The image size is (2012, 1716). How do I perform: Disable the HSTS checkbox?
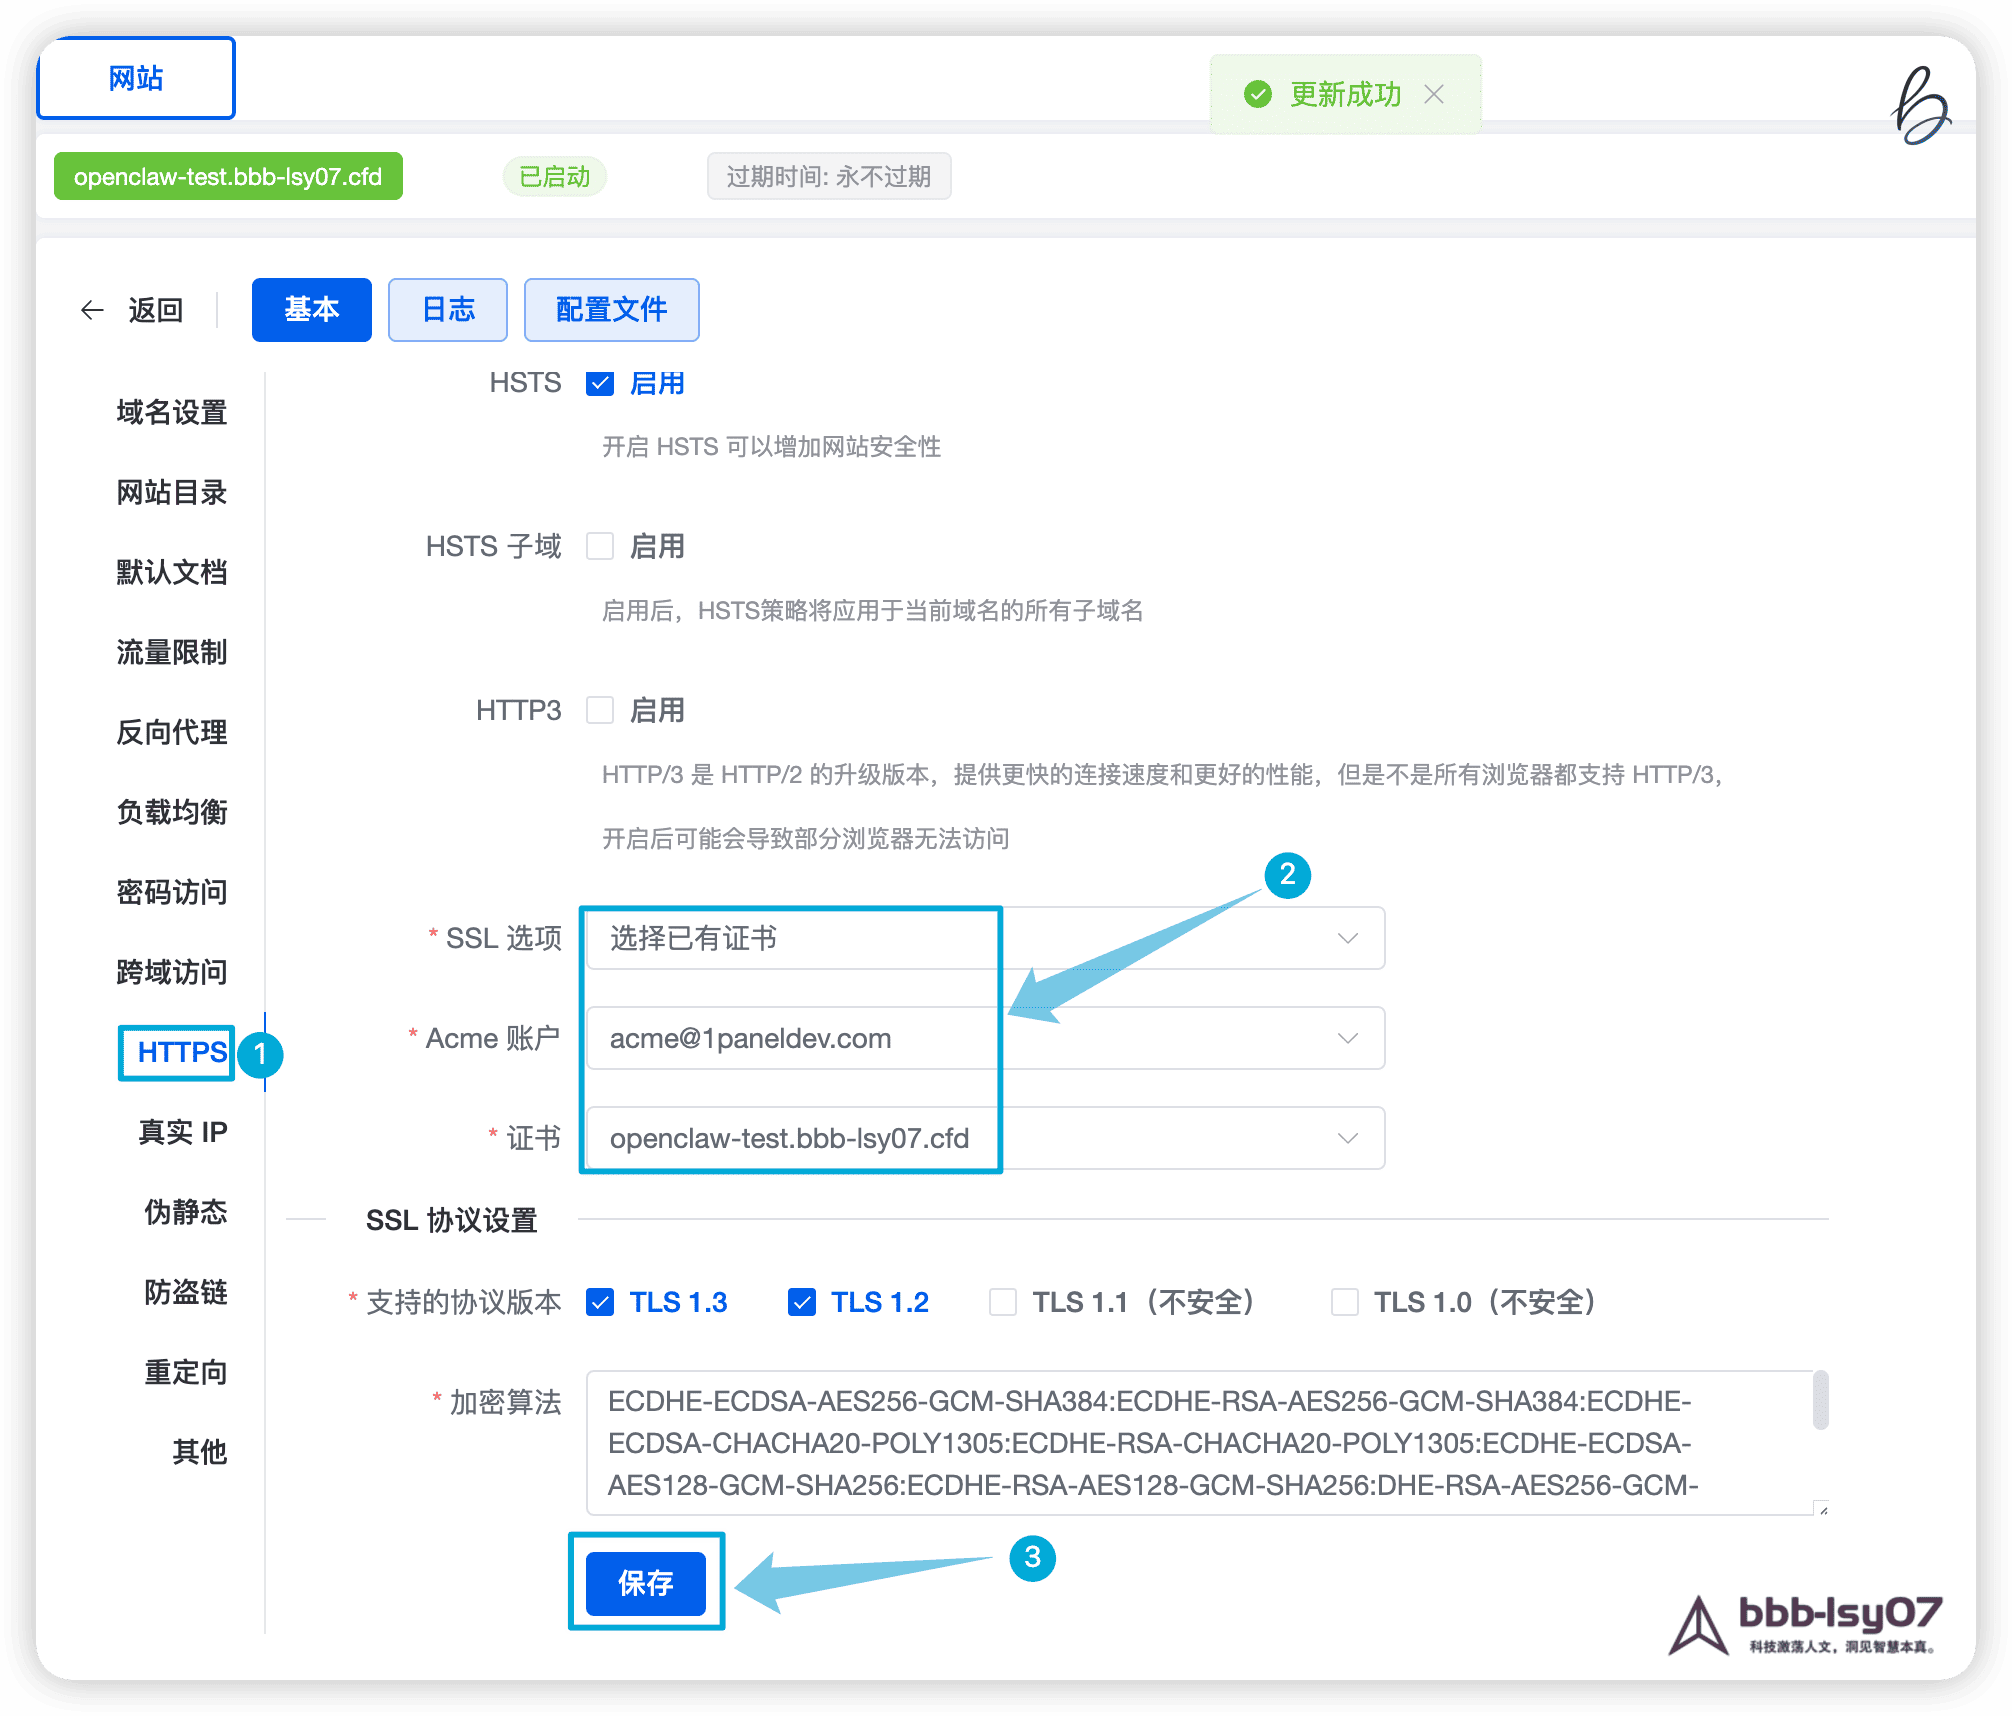tap(600, 384)
